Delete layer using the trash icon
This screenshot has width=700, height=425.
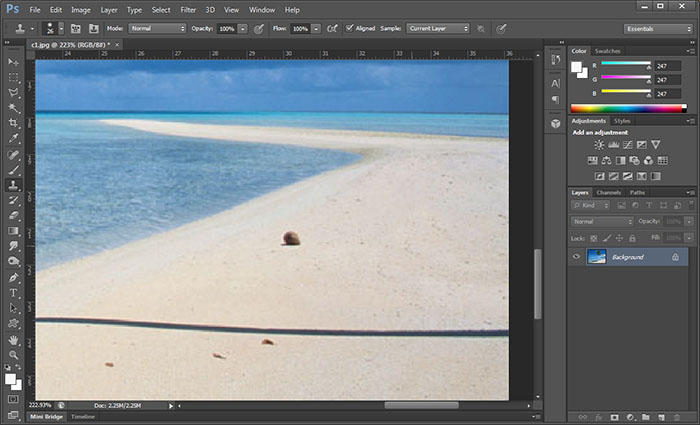click(x=678, y=415)
